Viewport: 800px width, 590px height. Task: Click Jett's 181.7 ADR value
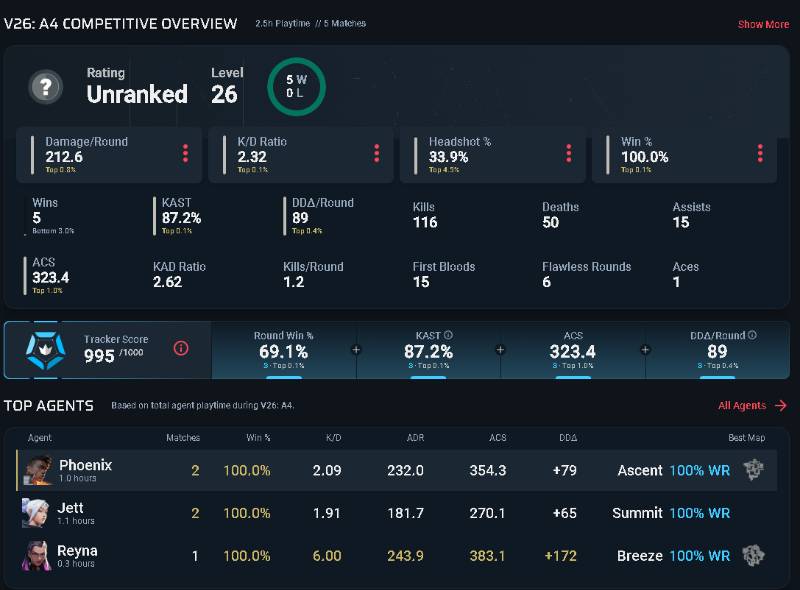[406, 513]
